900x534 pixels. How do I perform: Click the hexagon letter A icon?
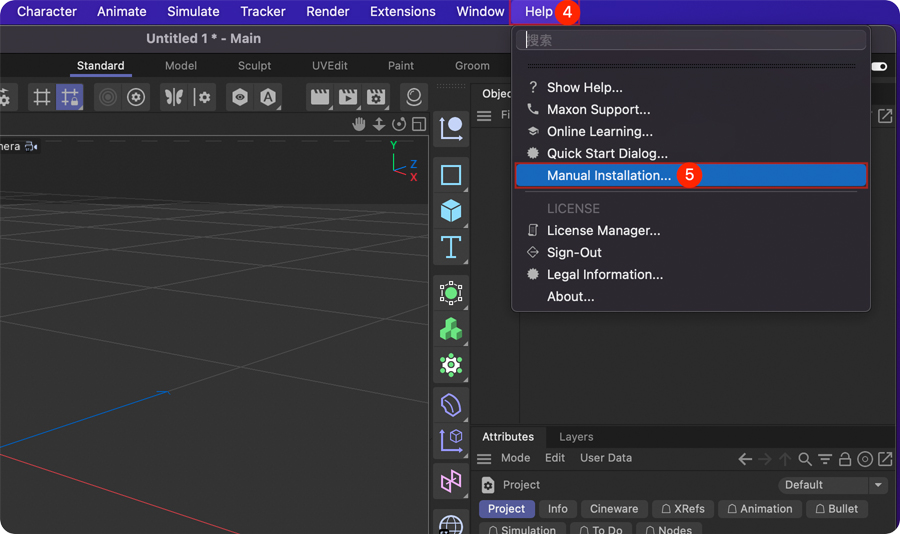point(268,97)
